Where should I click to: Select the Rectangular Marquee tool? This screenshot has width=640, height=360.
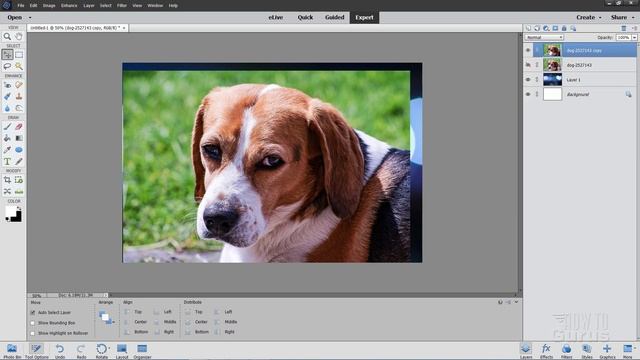(x=19, y=54)
